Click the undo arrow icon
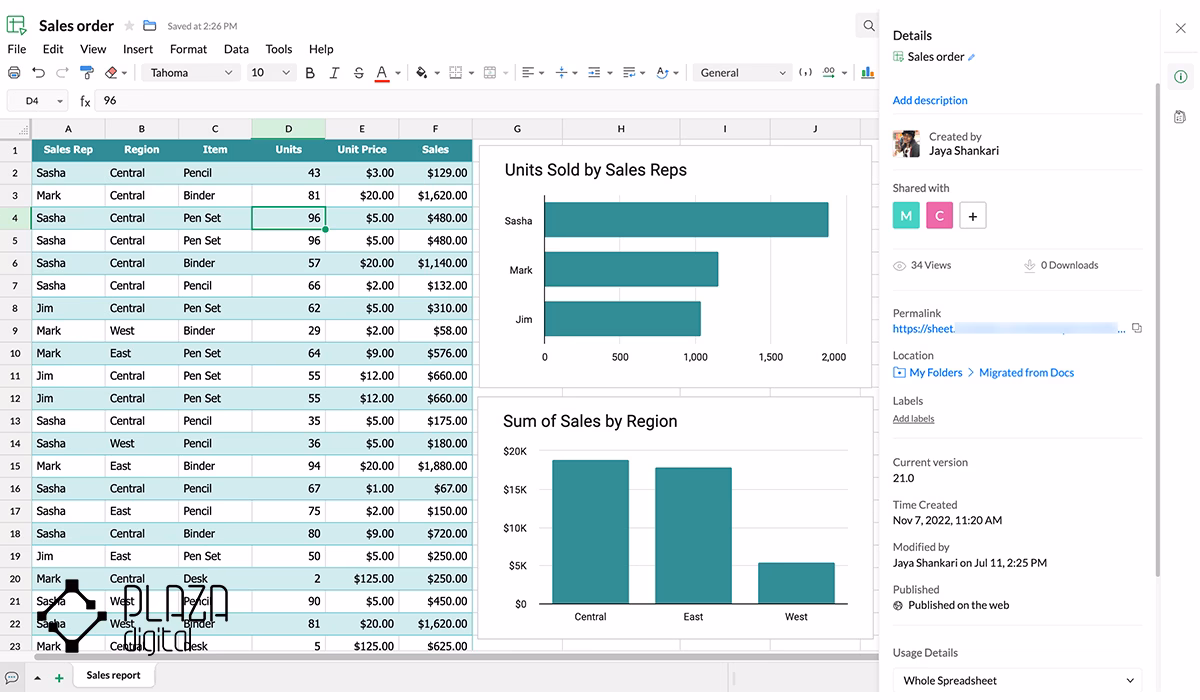 tap(38, 73)
